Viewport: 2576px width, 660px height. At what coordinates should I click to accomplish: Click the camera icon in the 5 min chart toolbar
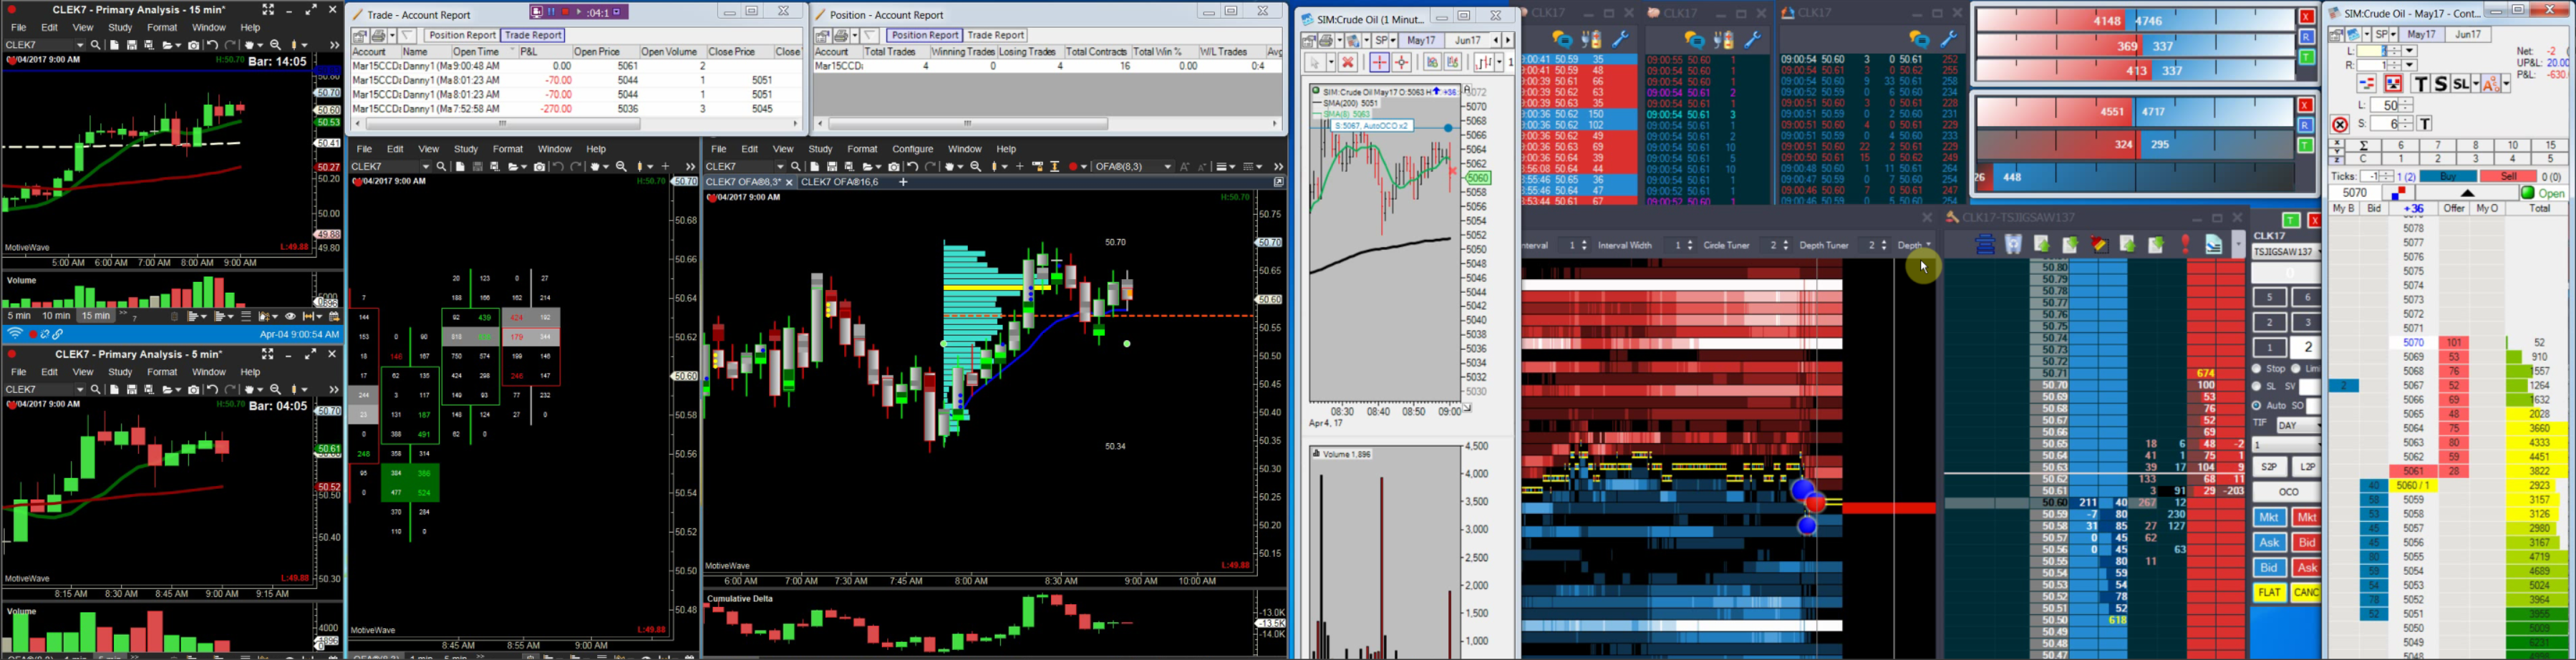[193, 389]
